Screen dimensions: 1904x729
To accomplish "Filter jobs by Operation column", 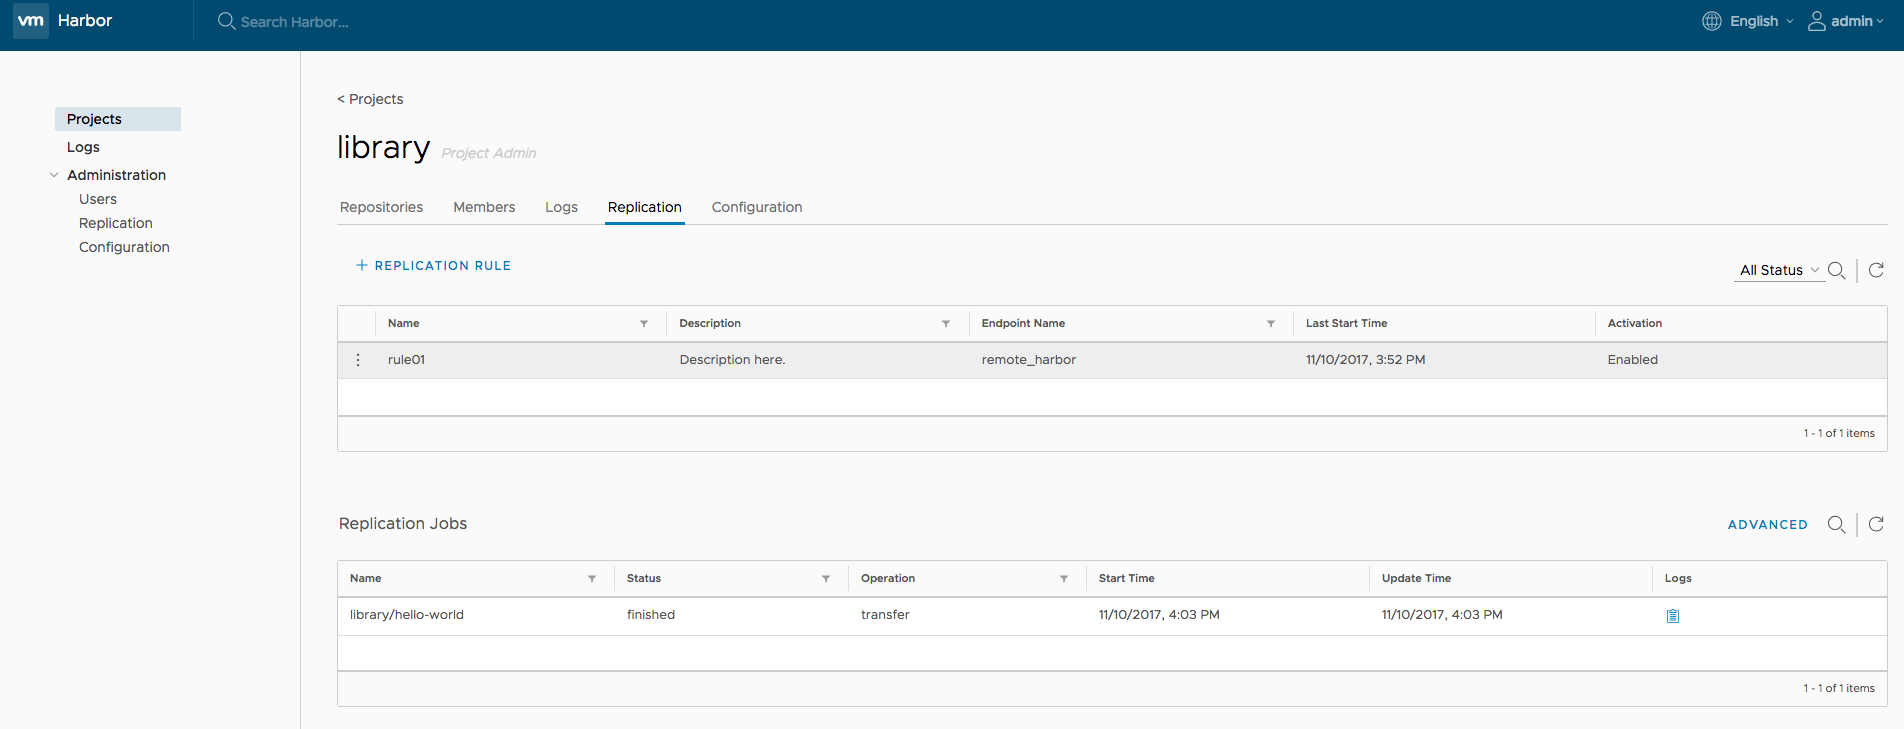I will [x=1064, y=579].
